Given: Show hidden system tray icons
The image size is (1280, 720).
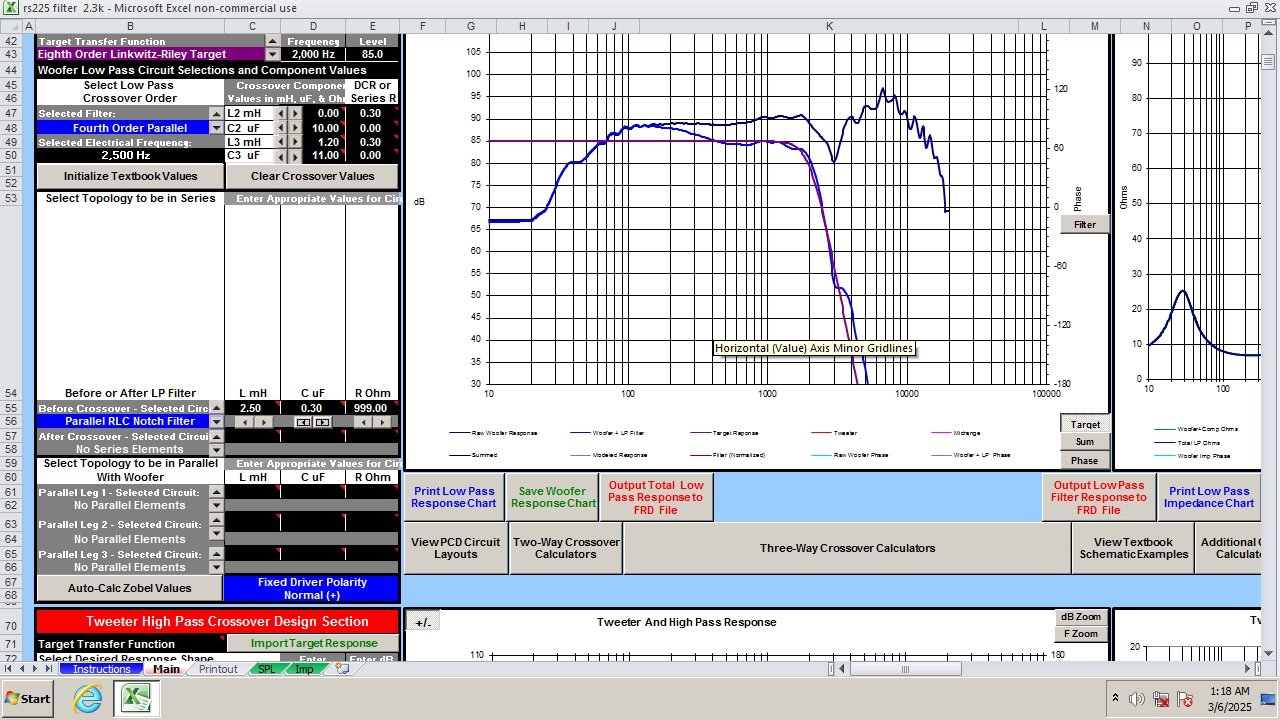Looking at the screenshot, I should tap(1115, 698).
